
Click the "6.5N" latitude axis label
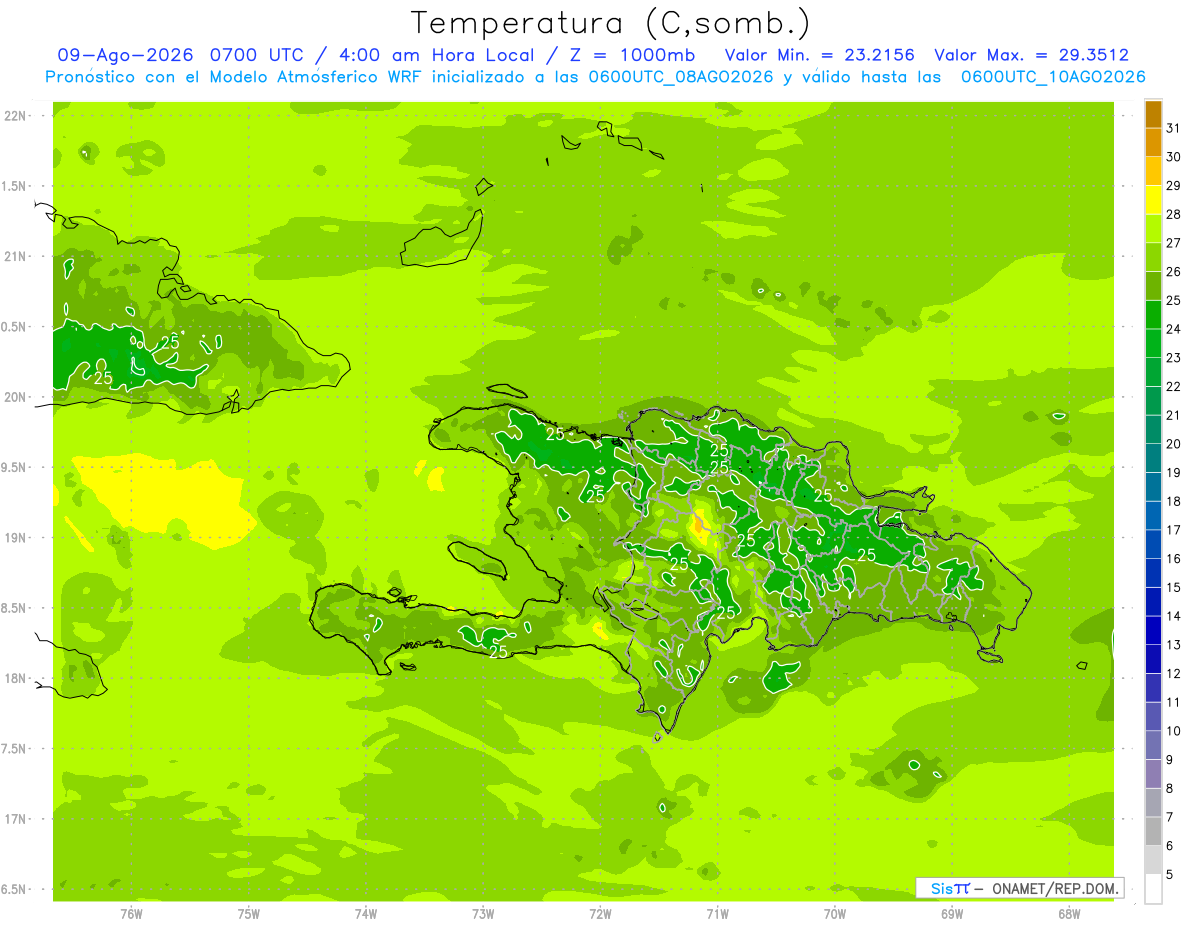point(16,890)
